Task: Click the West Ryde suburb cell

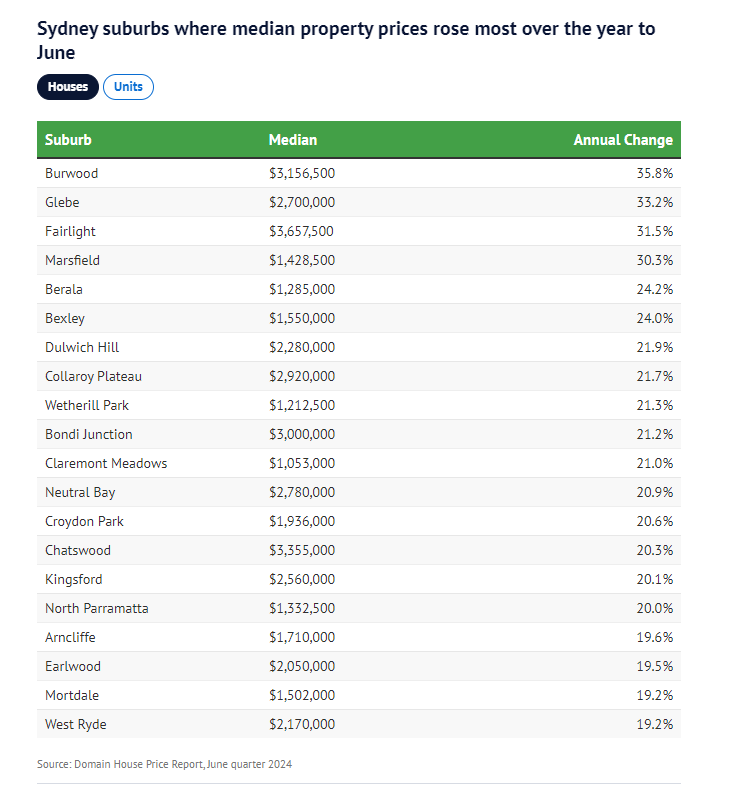Action: pyautogui.click(x=75, y=724)
